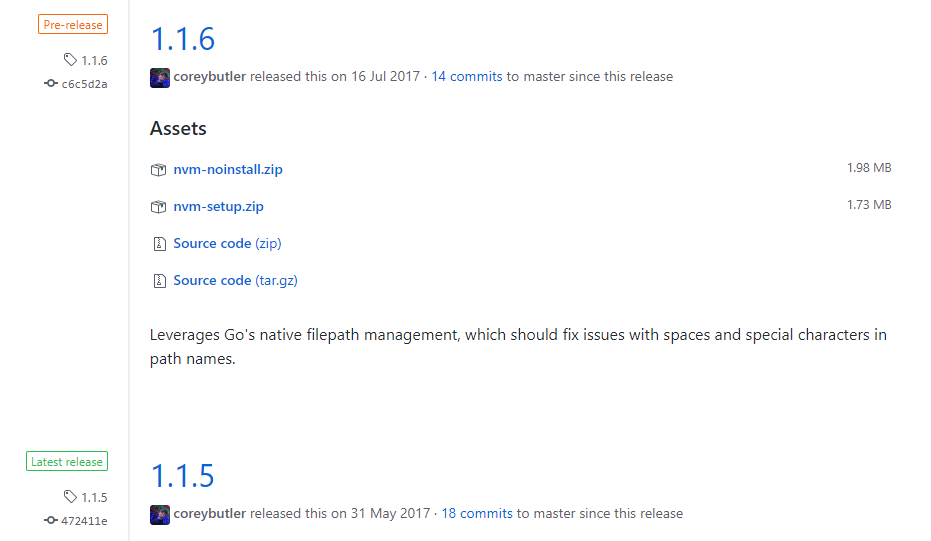This screenshot has width=931, height=541.
Task: Open coreybutler avatar on release 1.1.5
Action: tap(160, 515)
